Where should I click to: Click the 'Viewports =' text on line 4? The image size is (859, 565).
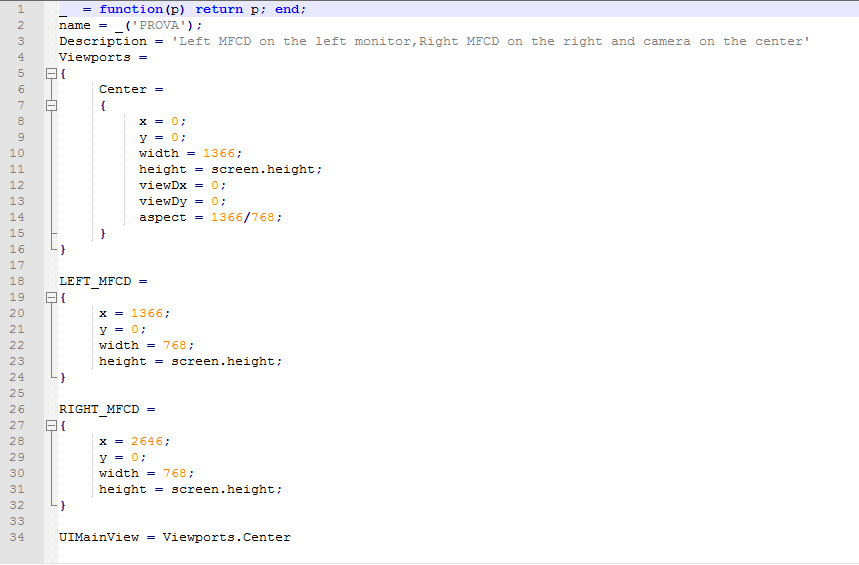[x=103, y=58]
